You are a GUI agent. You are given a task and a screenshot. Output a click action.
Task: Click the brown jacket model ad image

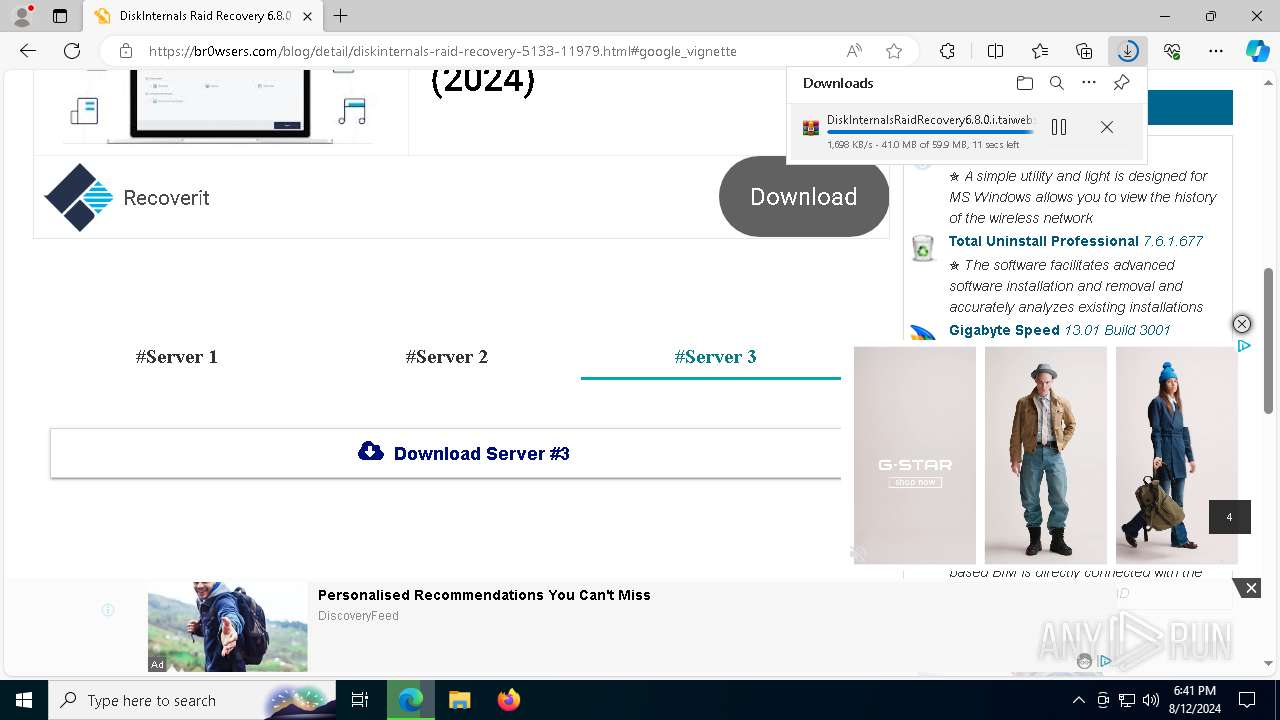click(x=1045, y=455)
